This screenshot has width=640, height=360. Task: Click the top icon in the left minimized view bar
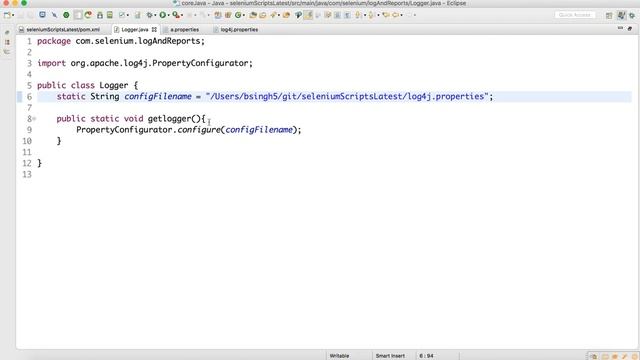pyautogui.click(x=7, y=32)
